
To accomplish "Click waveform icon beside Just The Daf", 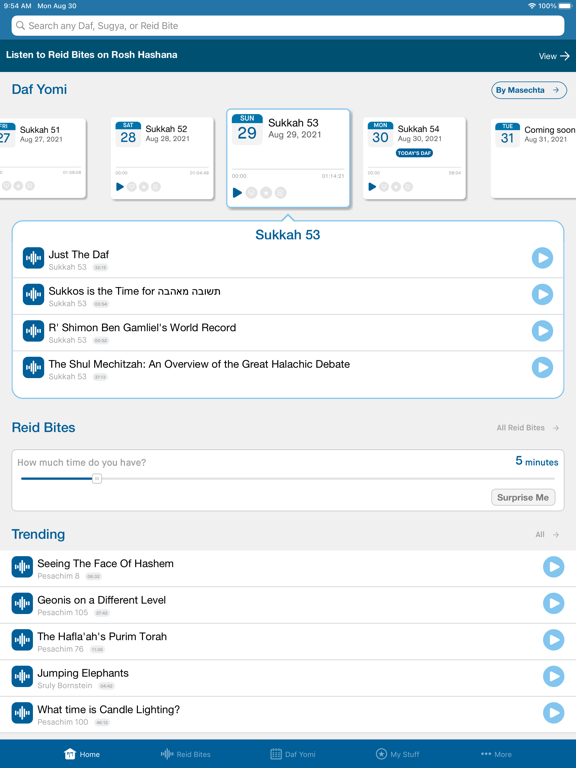I will point(33,258).
